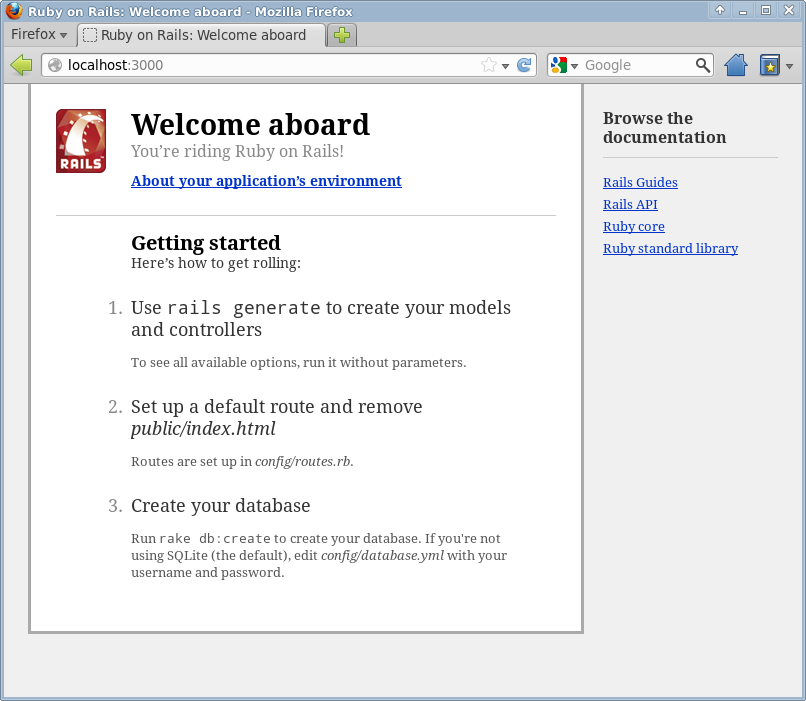Click the config/routes.rb text

coord(303,462)
